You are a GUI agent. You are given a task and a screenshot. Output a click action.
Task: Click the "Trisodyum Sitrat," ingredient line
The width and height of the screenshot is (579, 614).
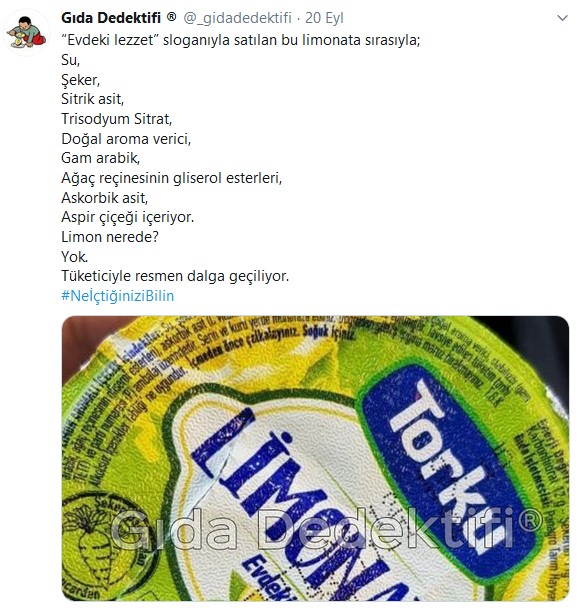coord(117,119)
